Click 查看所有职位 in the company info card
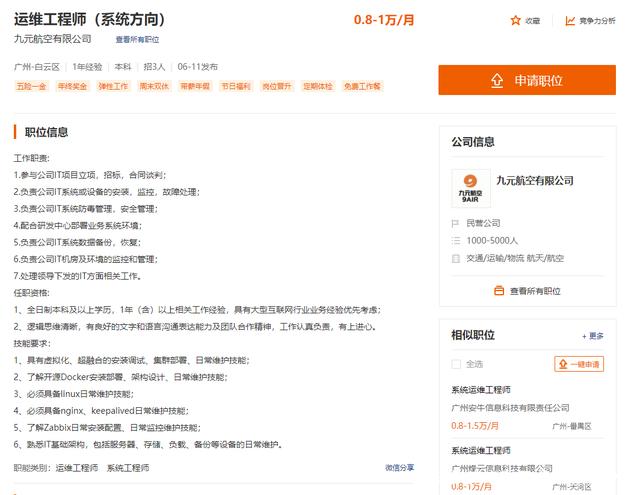The image size is (640, 495). point(535,291)
